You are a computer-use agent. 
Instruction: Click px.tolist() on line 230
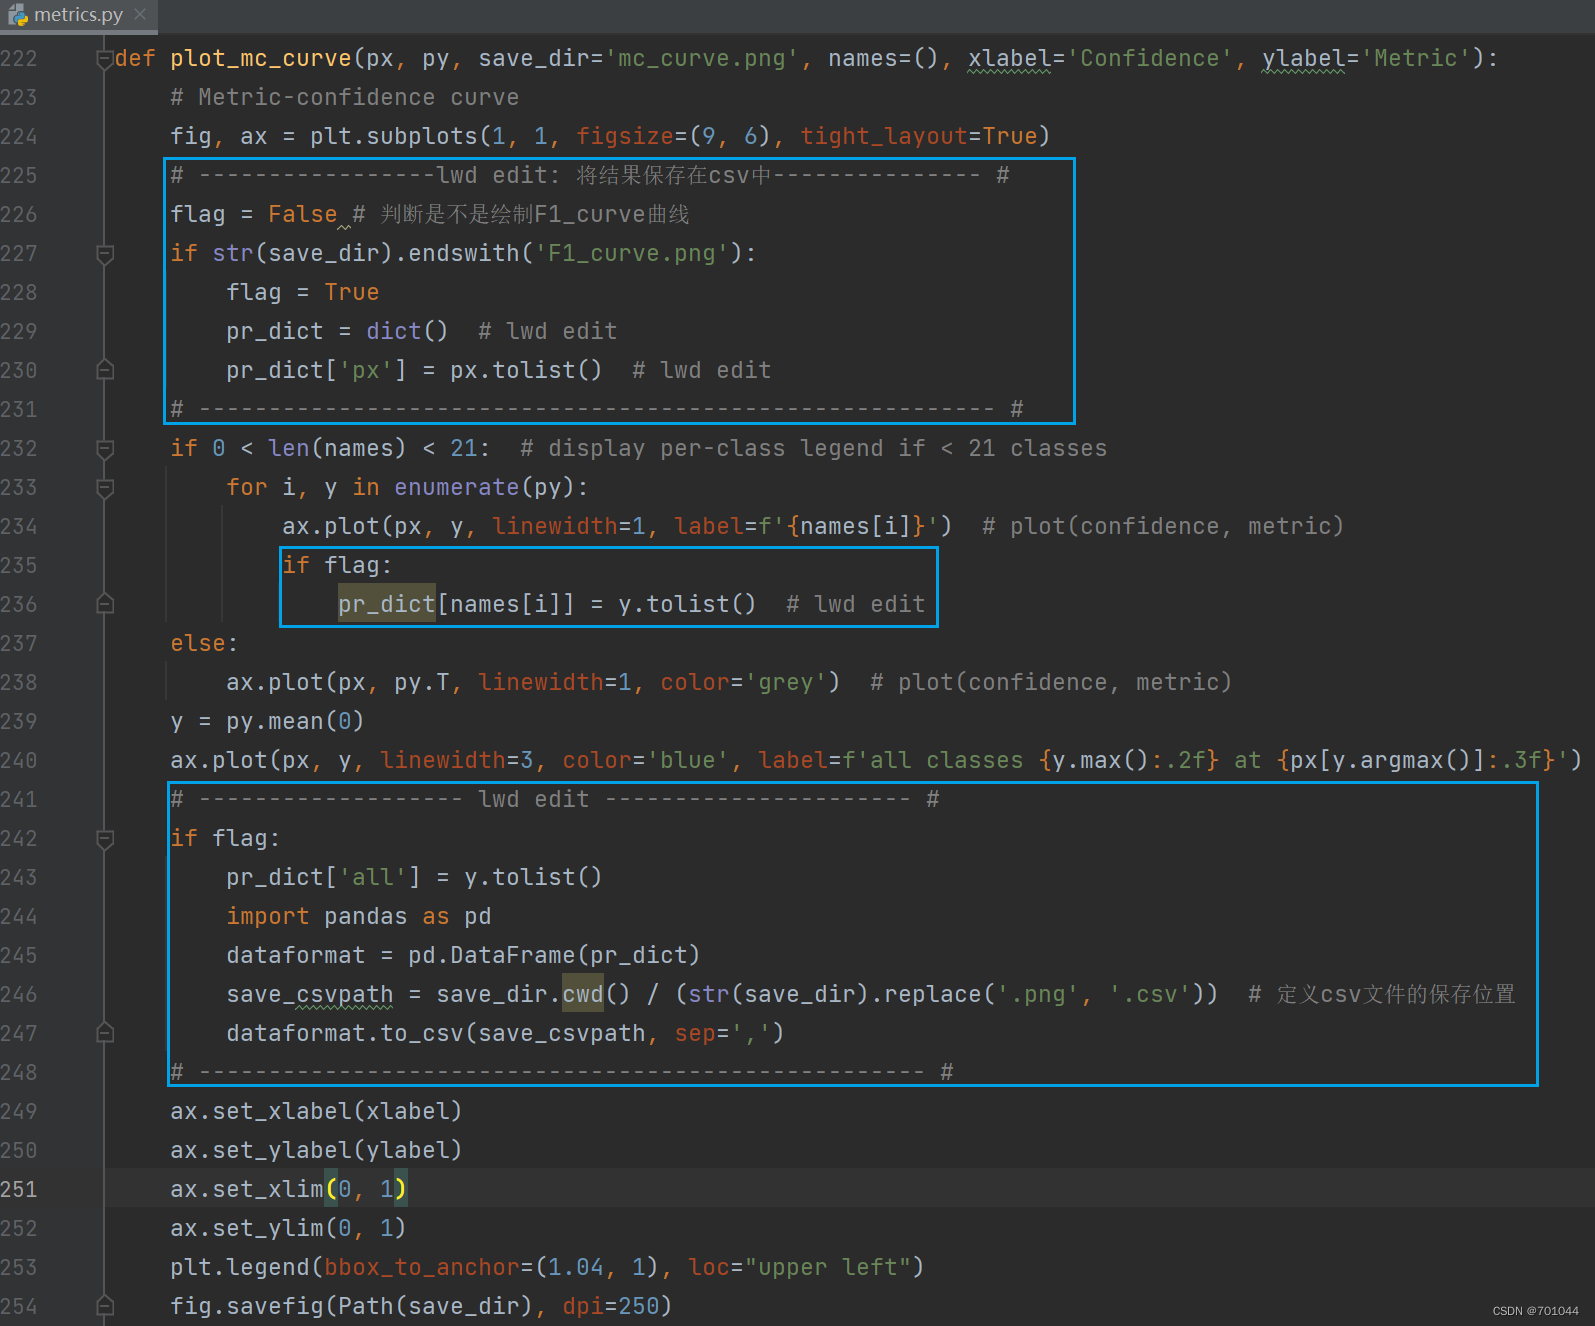(526, 371)
